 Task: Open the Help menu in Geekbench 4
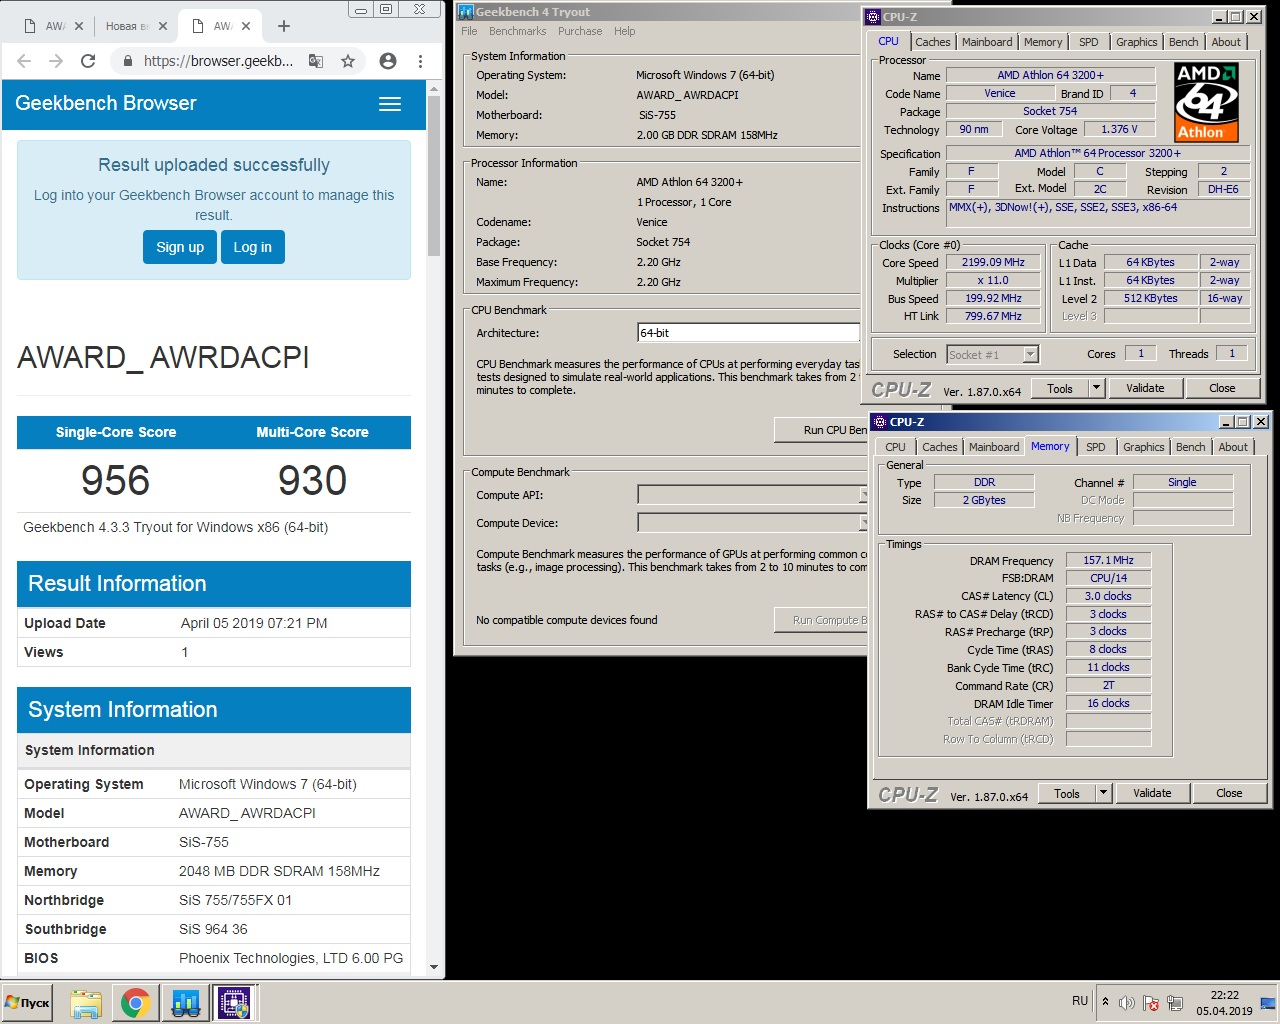click(x=625, y=31)
